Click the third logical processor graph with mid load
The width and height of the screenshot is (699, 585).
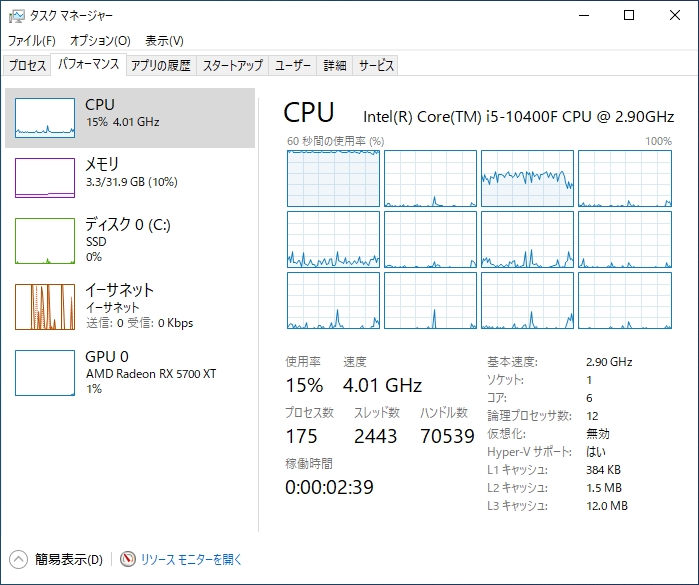pyautogui.click(x=527, y=178)
